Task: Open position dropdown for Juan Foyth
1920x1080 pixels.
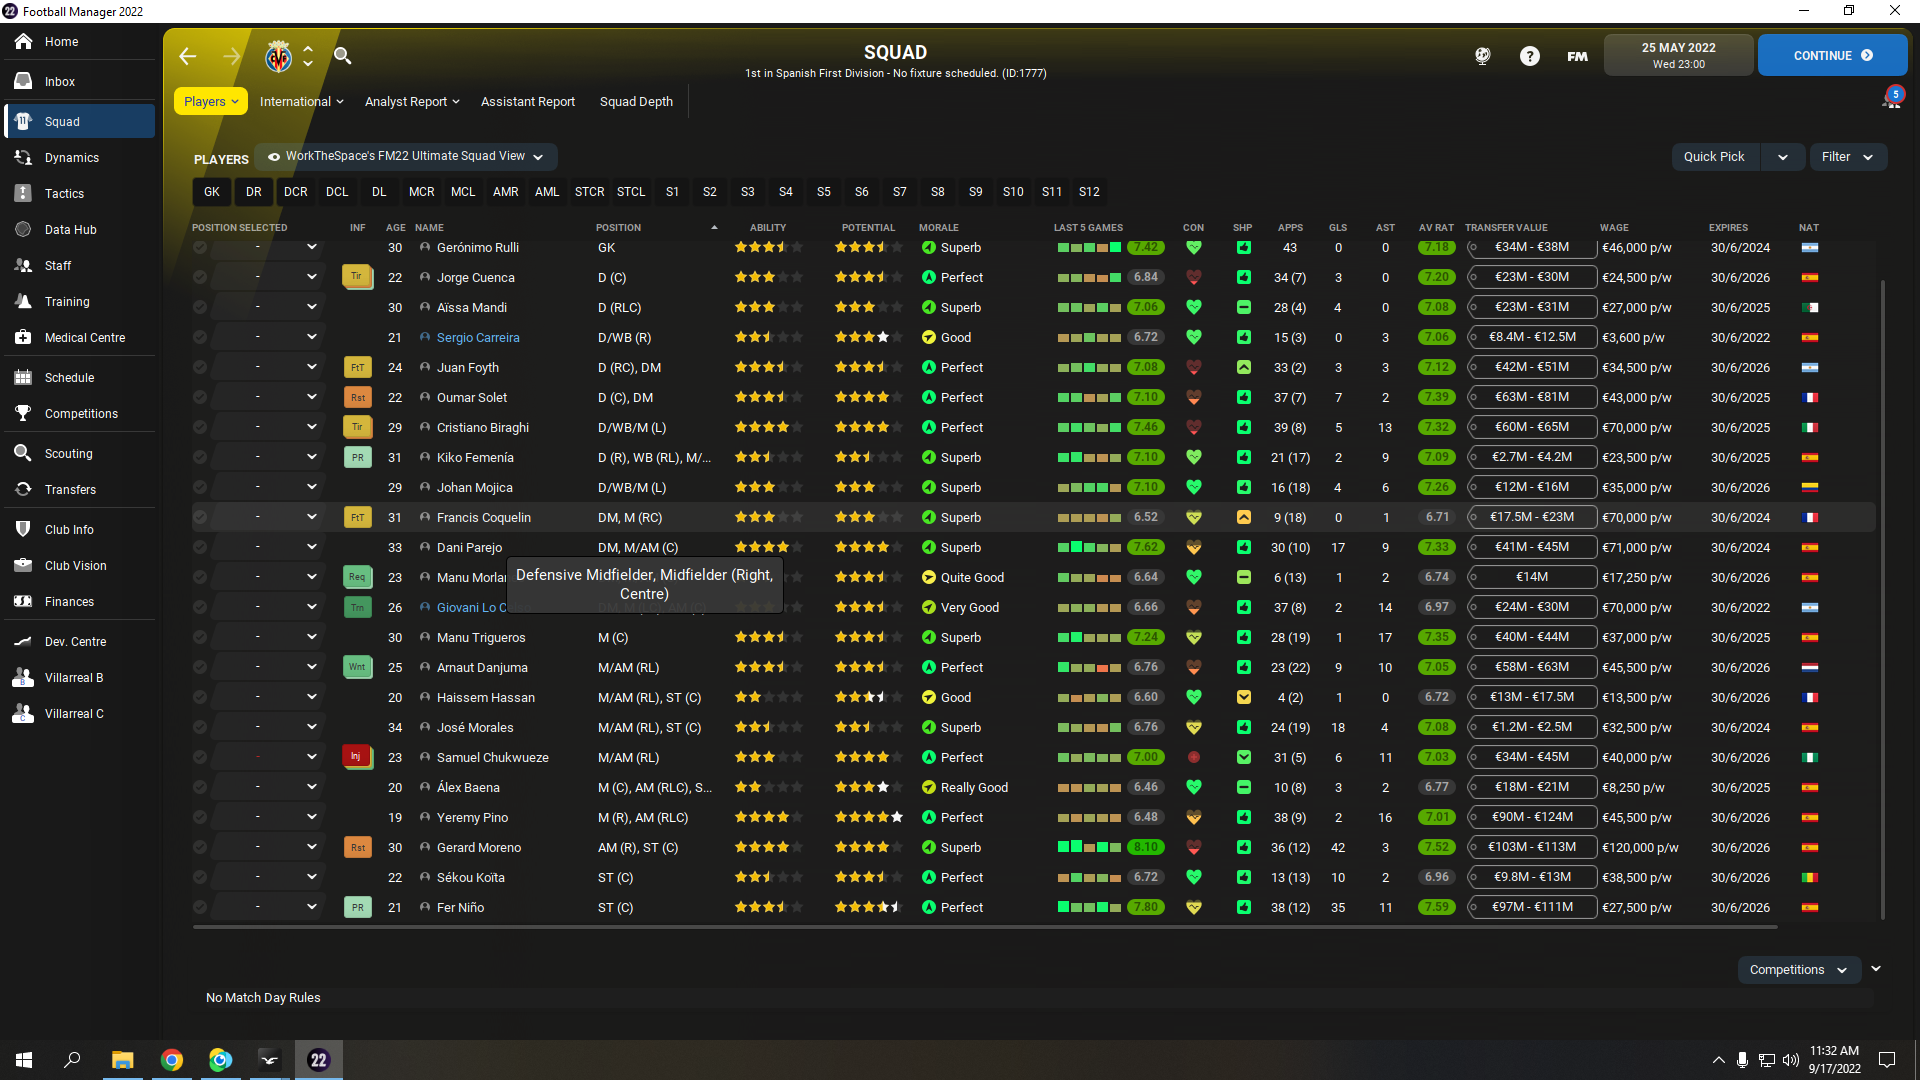Action: pyautogui.click(x=311, y=368)
